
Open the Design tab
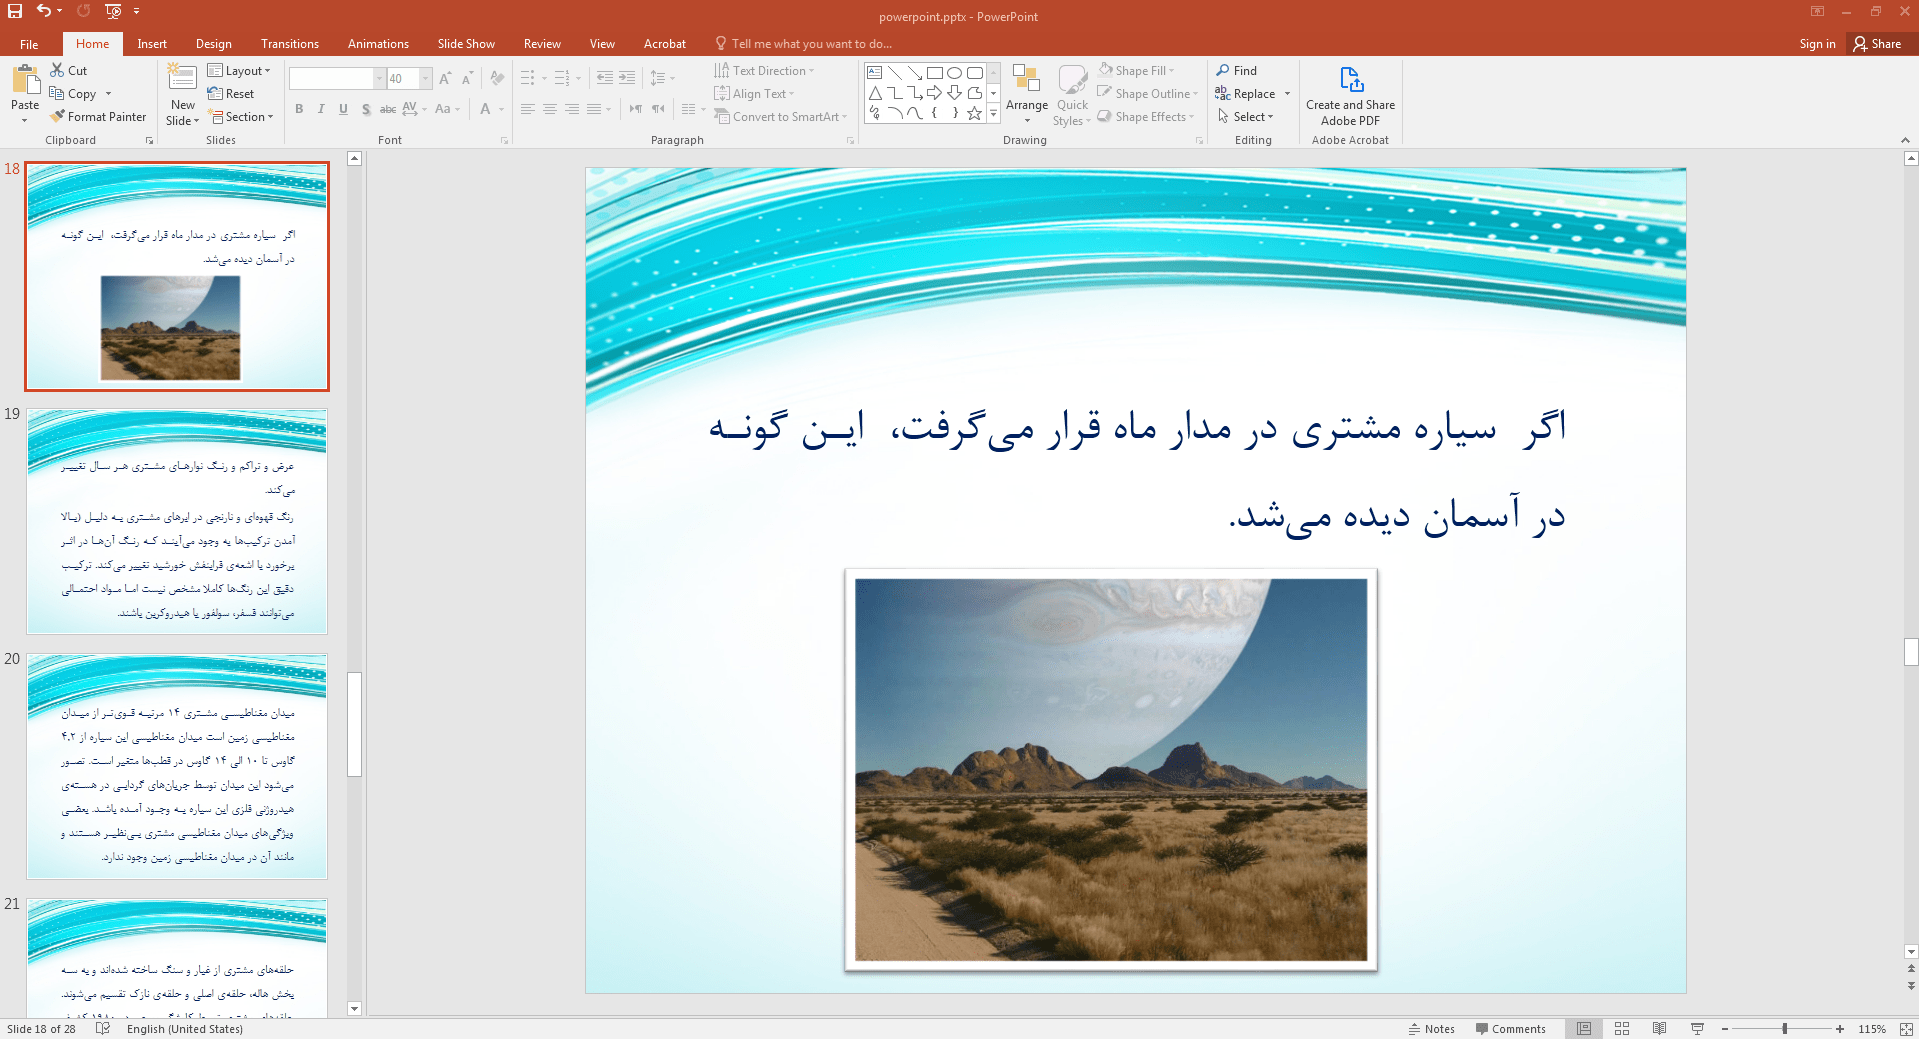click(214, 44)
